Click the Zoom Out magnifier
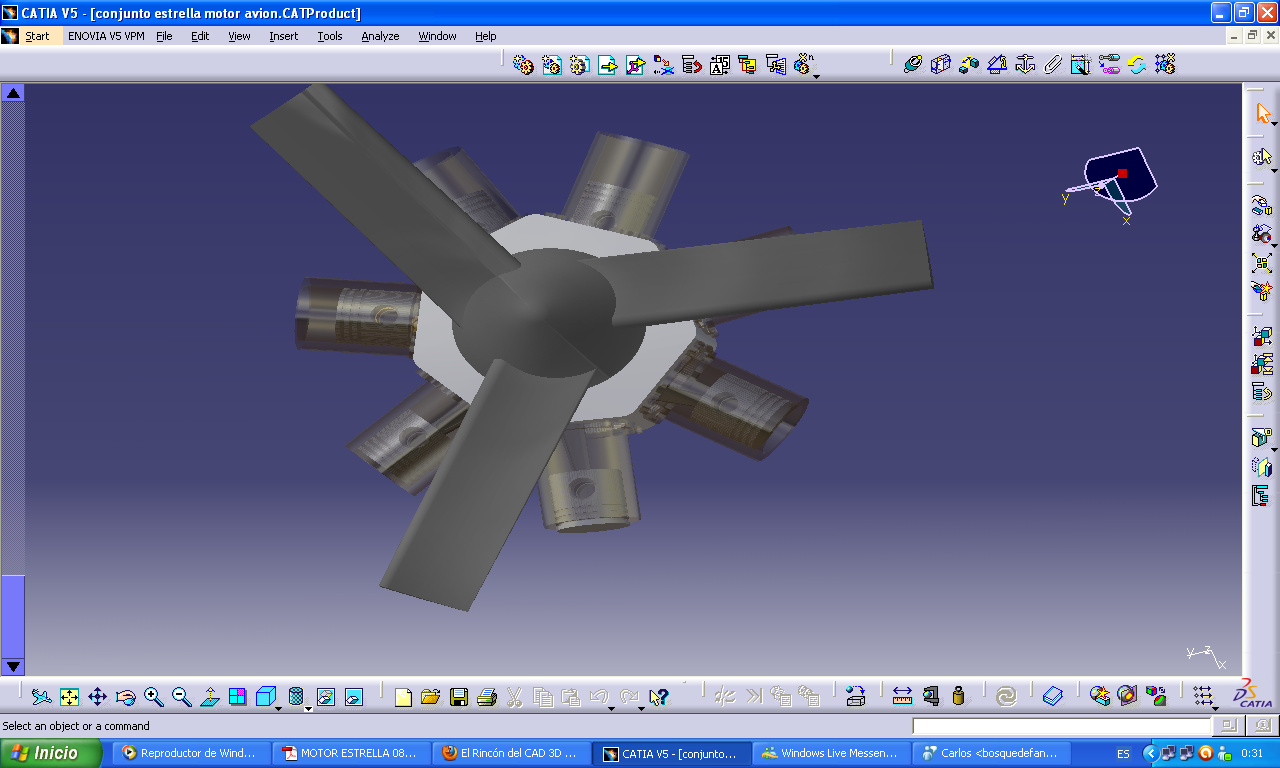 click(181, 697)
